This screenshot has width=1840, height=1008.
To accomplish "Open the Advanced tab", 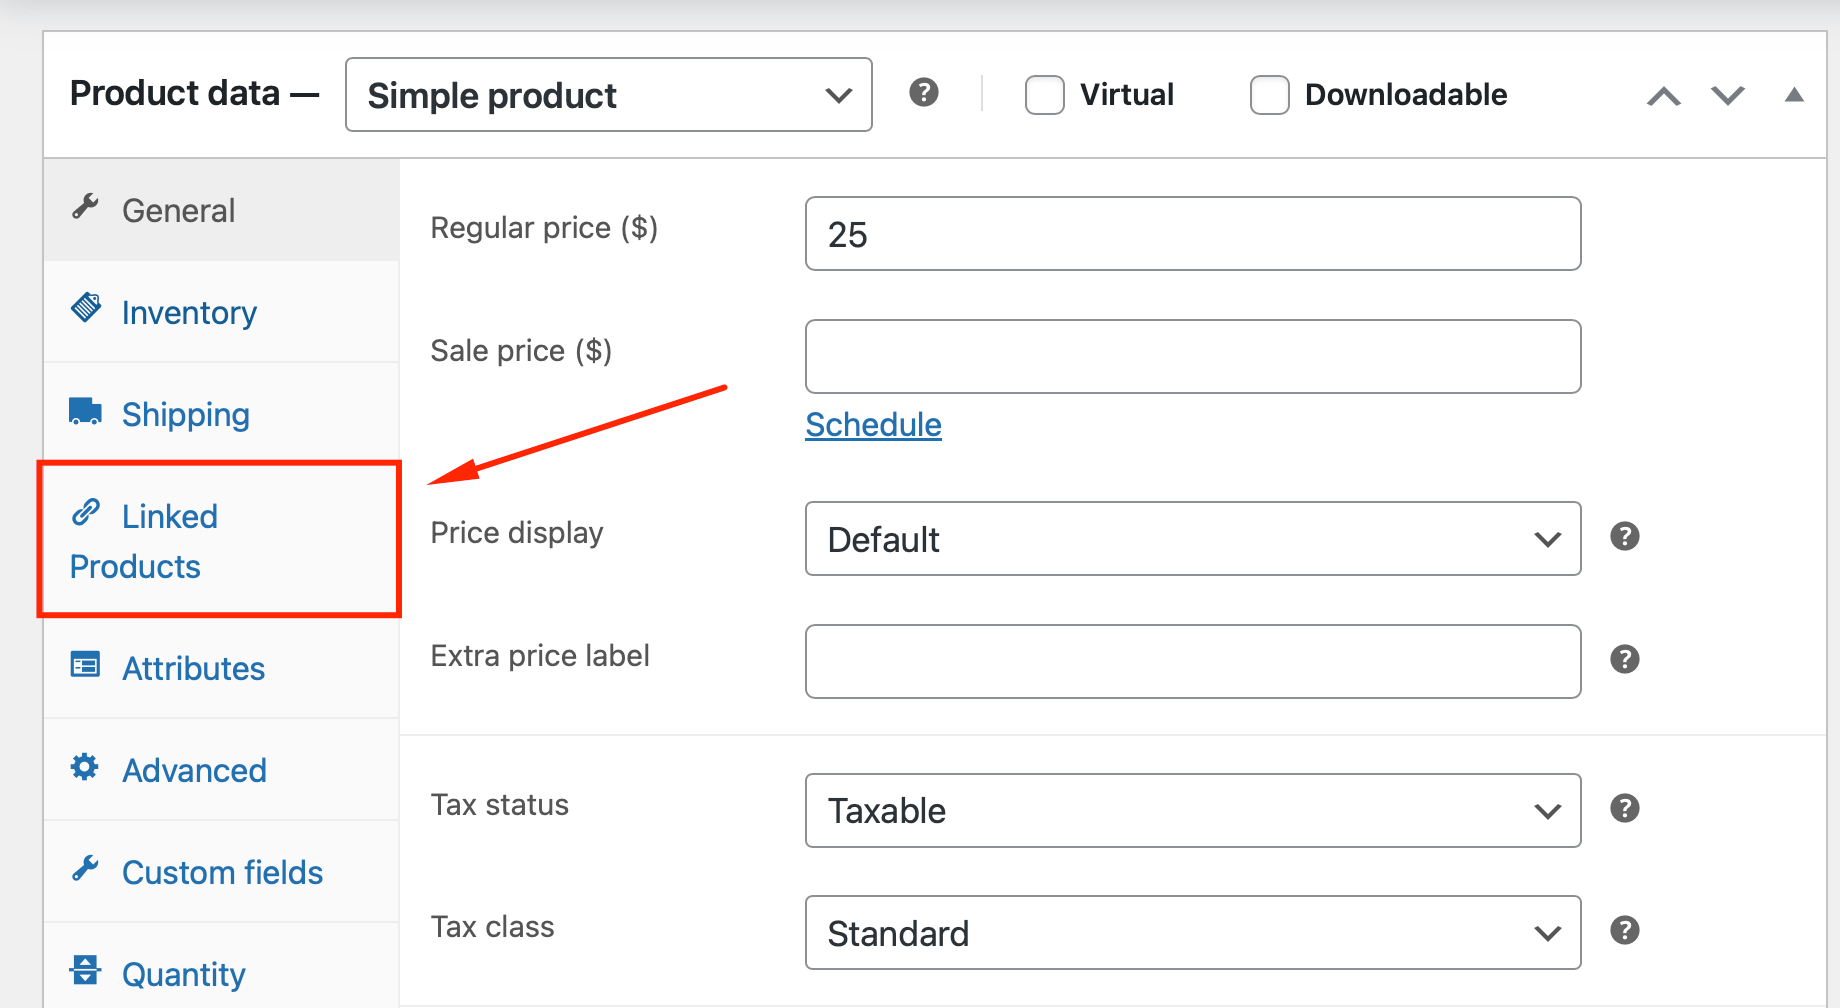I will pos(221,770).
